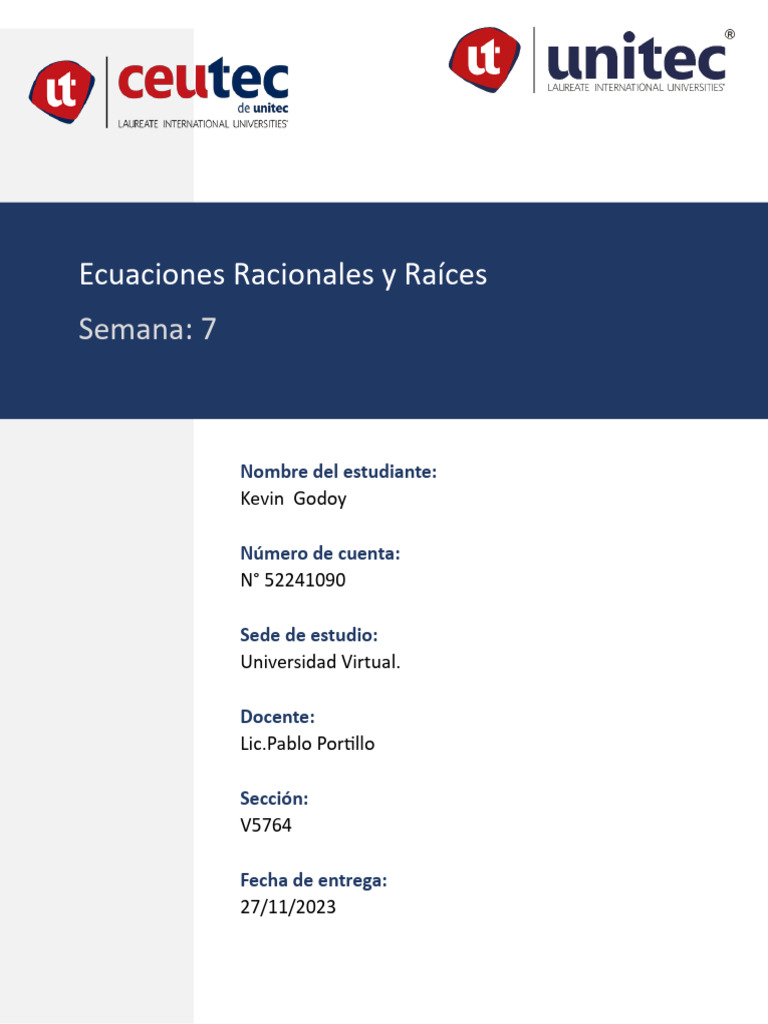
Task: Select the title Ecuaciones Racionales y Raíces
Action: 283,275
